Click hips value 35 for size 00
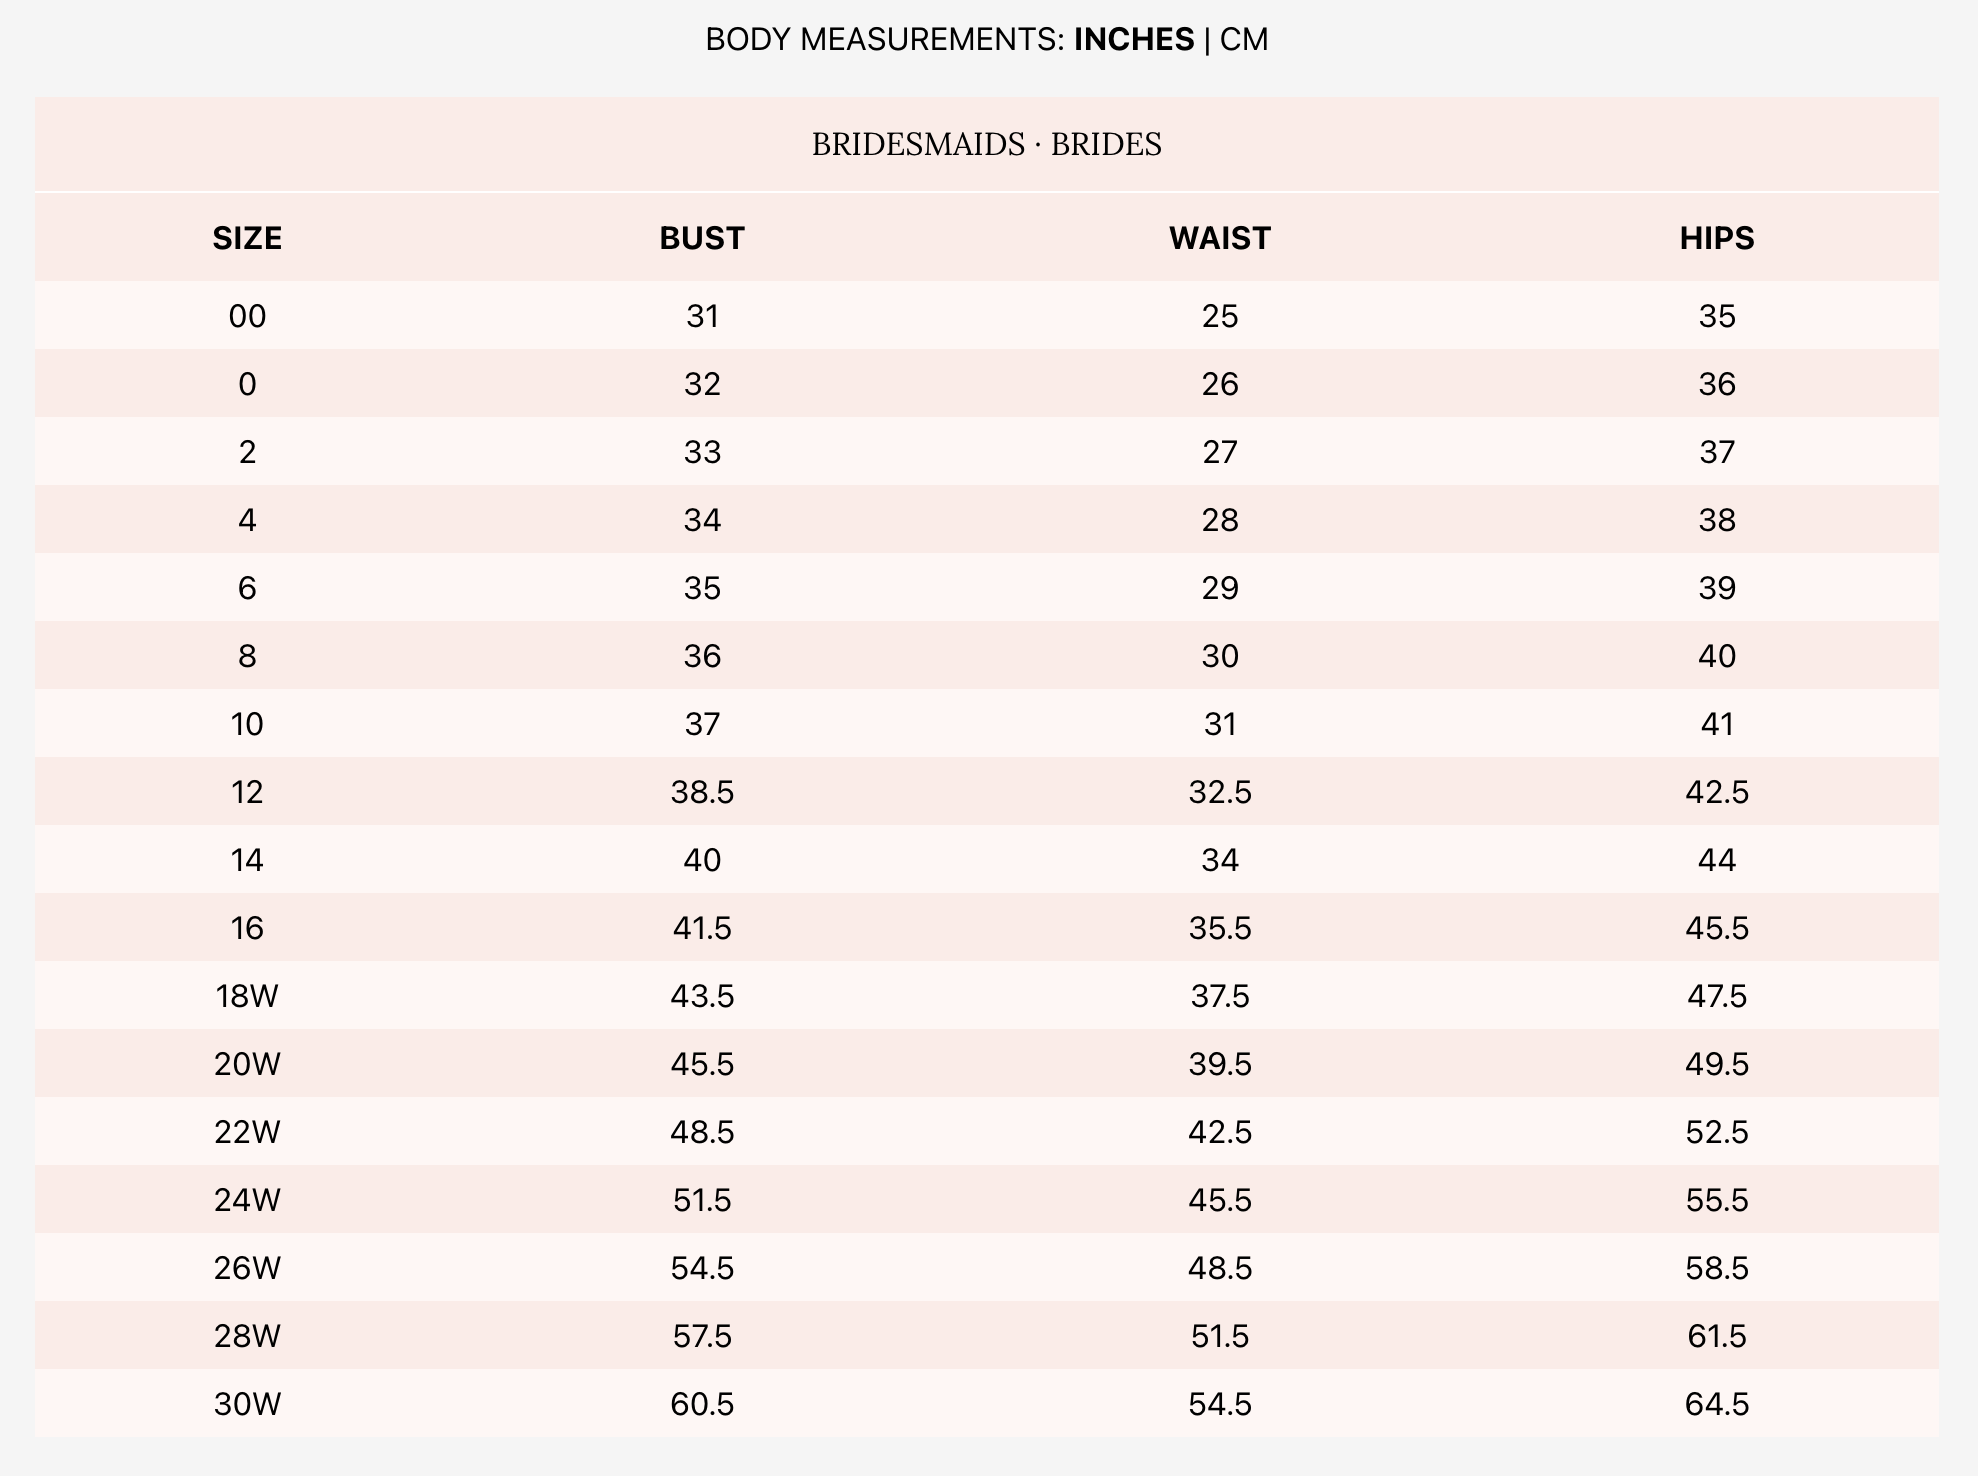 pos(1716,317)
